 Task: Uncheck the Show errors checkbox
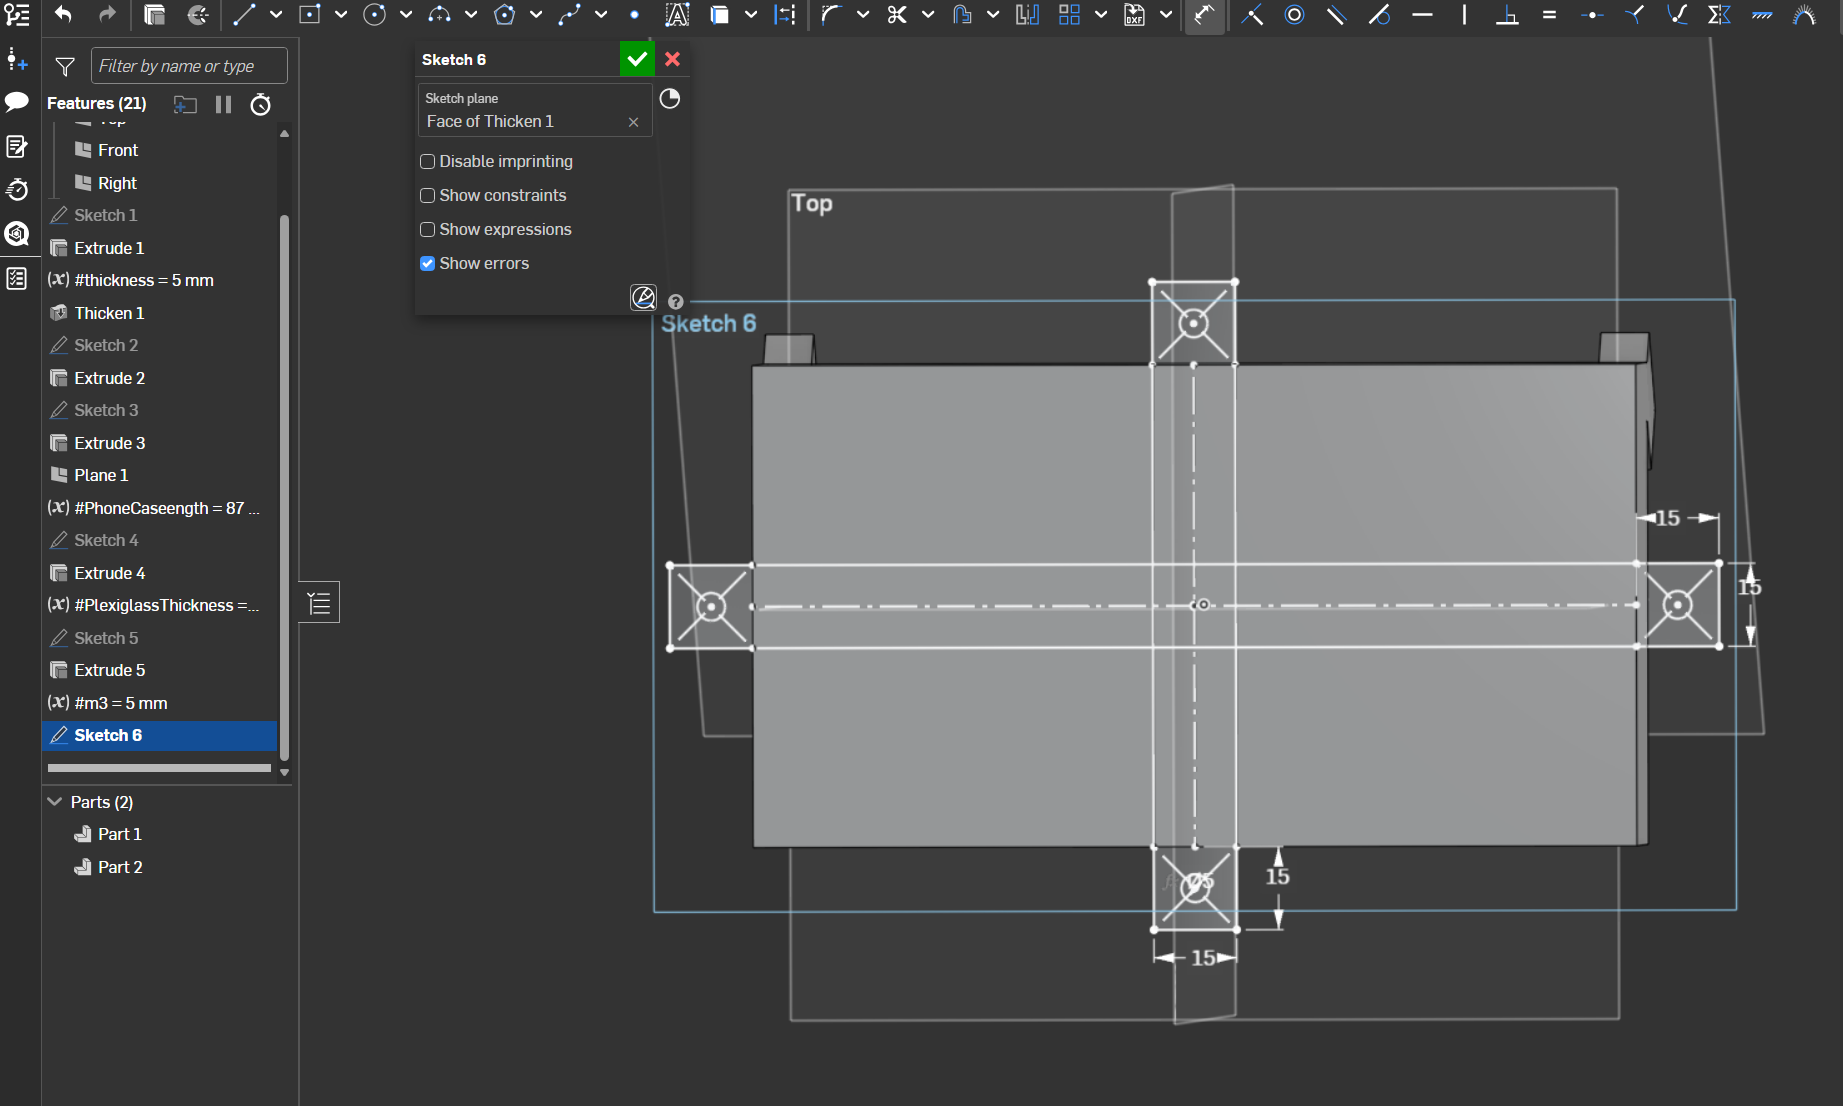click(428, 264)
